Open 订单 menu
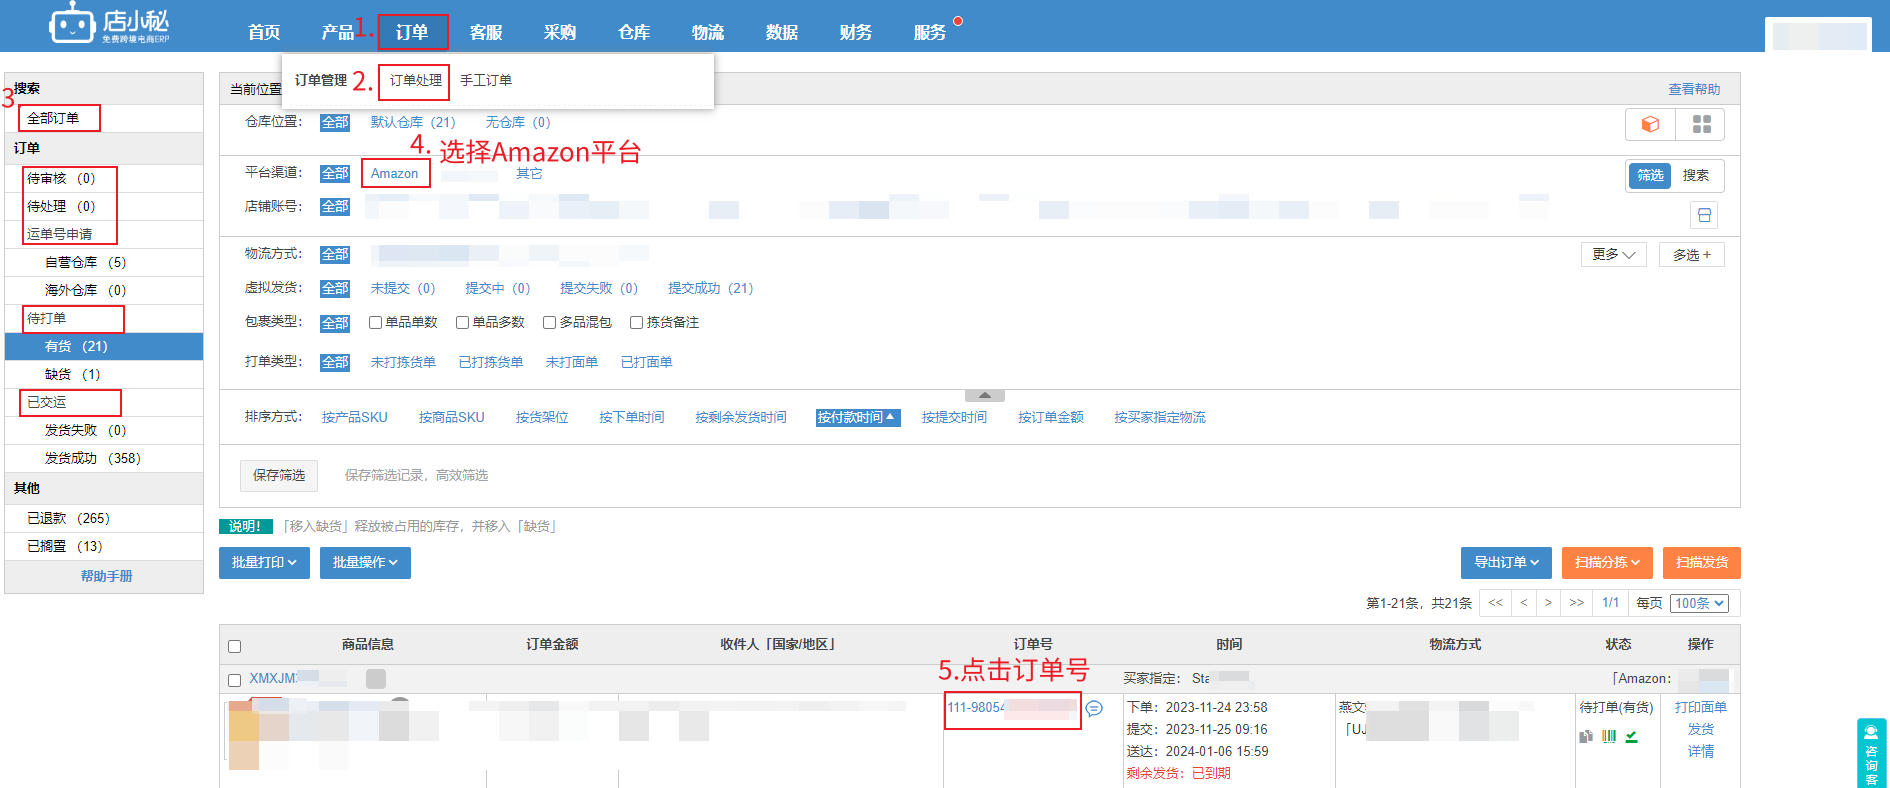 412,32
